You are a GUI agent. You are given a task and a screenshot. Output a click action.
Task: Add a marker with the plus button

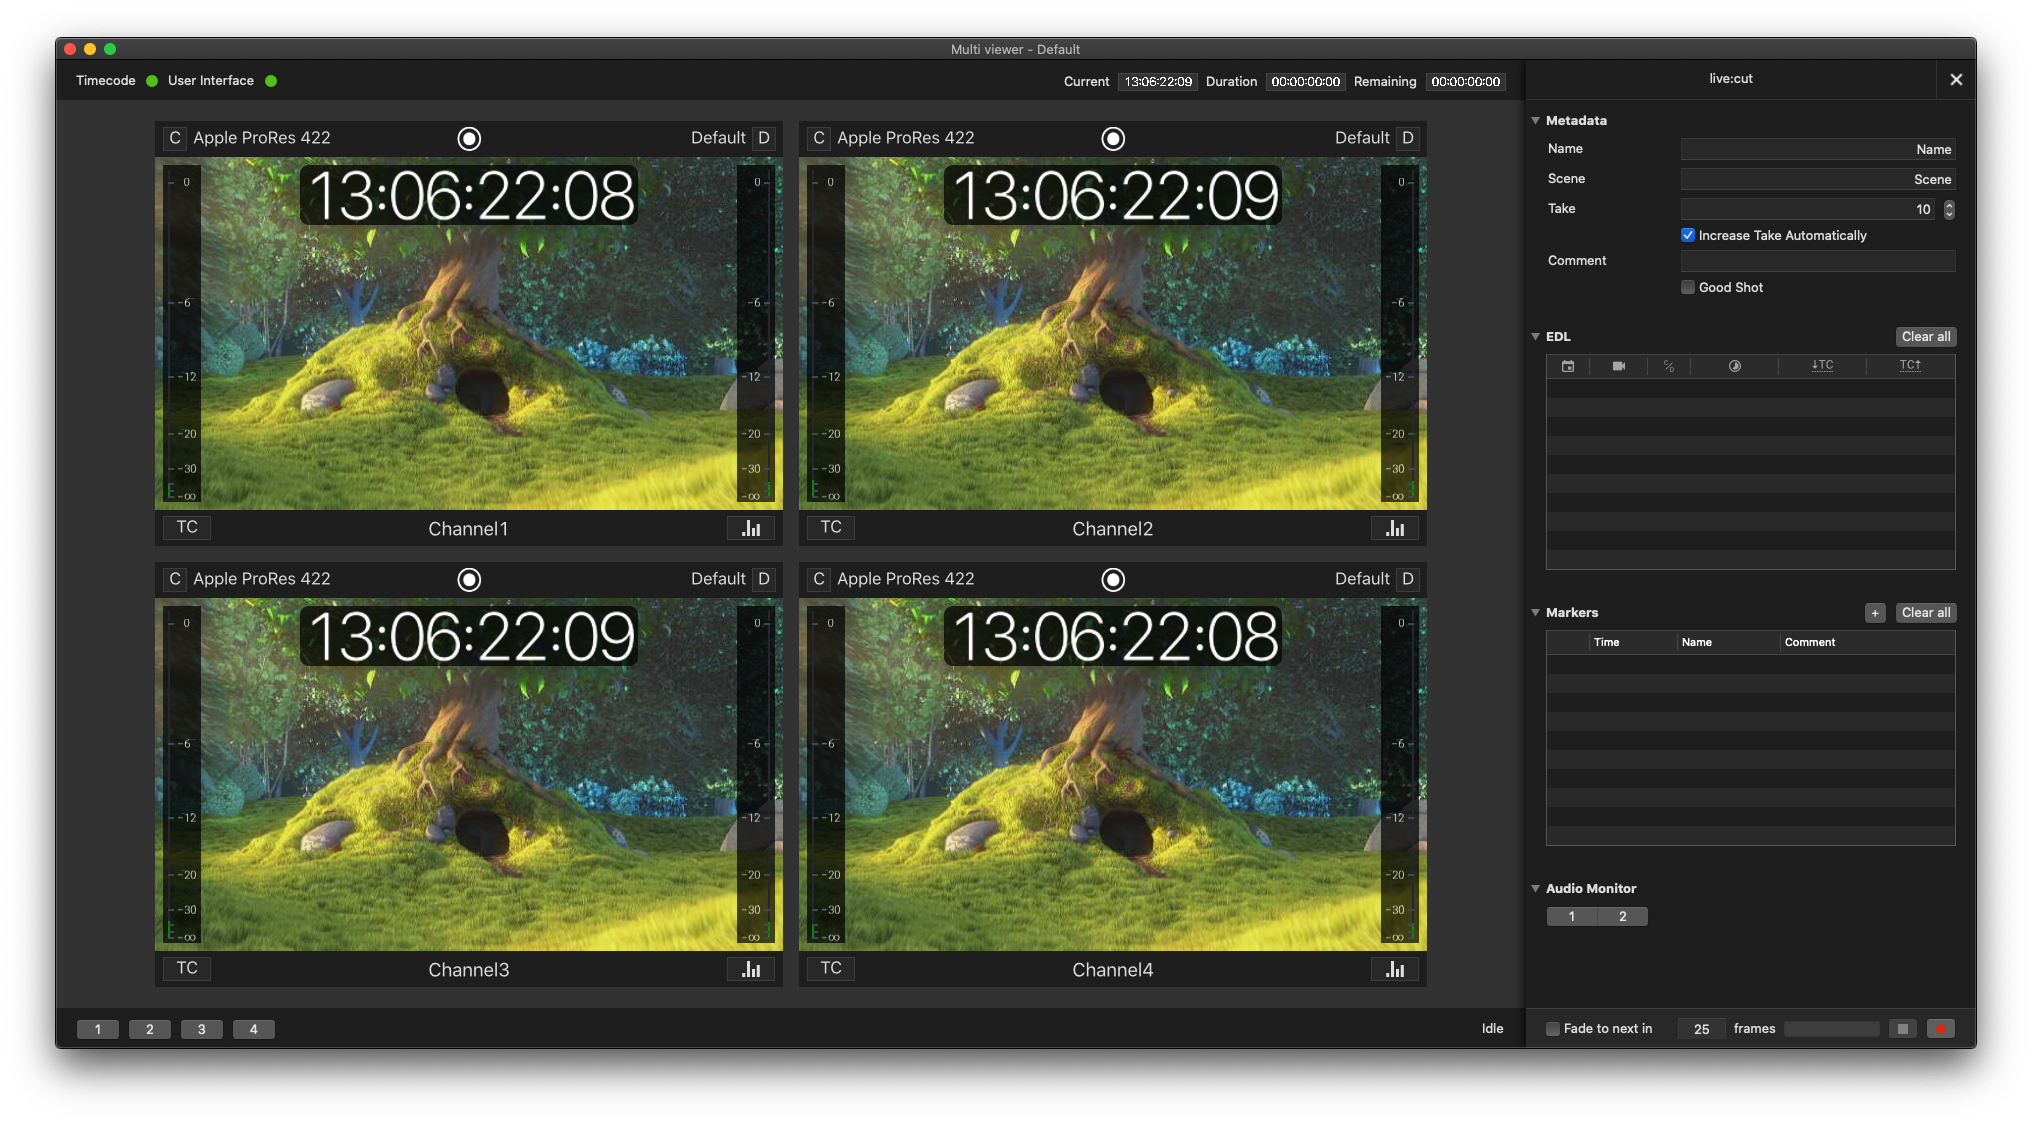tap(1875, 613)
